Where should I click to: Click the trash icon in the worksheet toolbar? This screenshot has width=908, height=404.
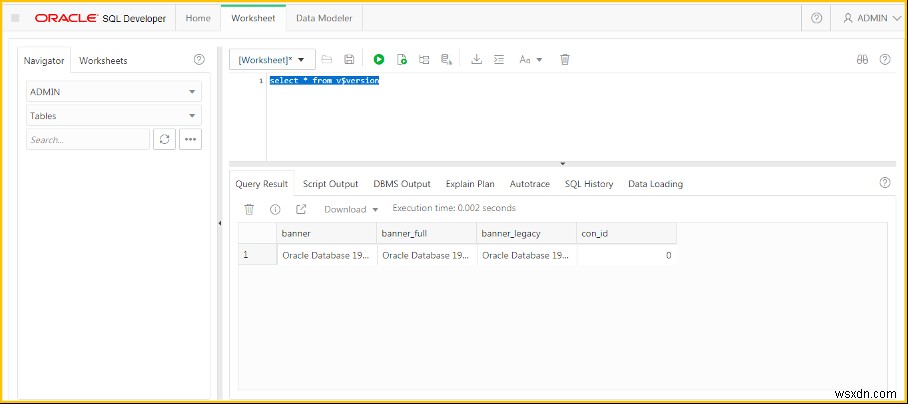coord(565,60)
